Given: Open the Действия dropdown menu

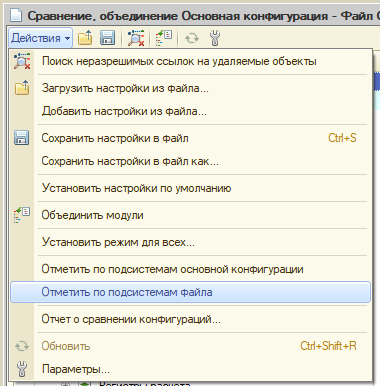Looking at the screenshot, I should point(40,38).
